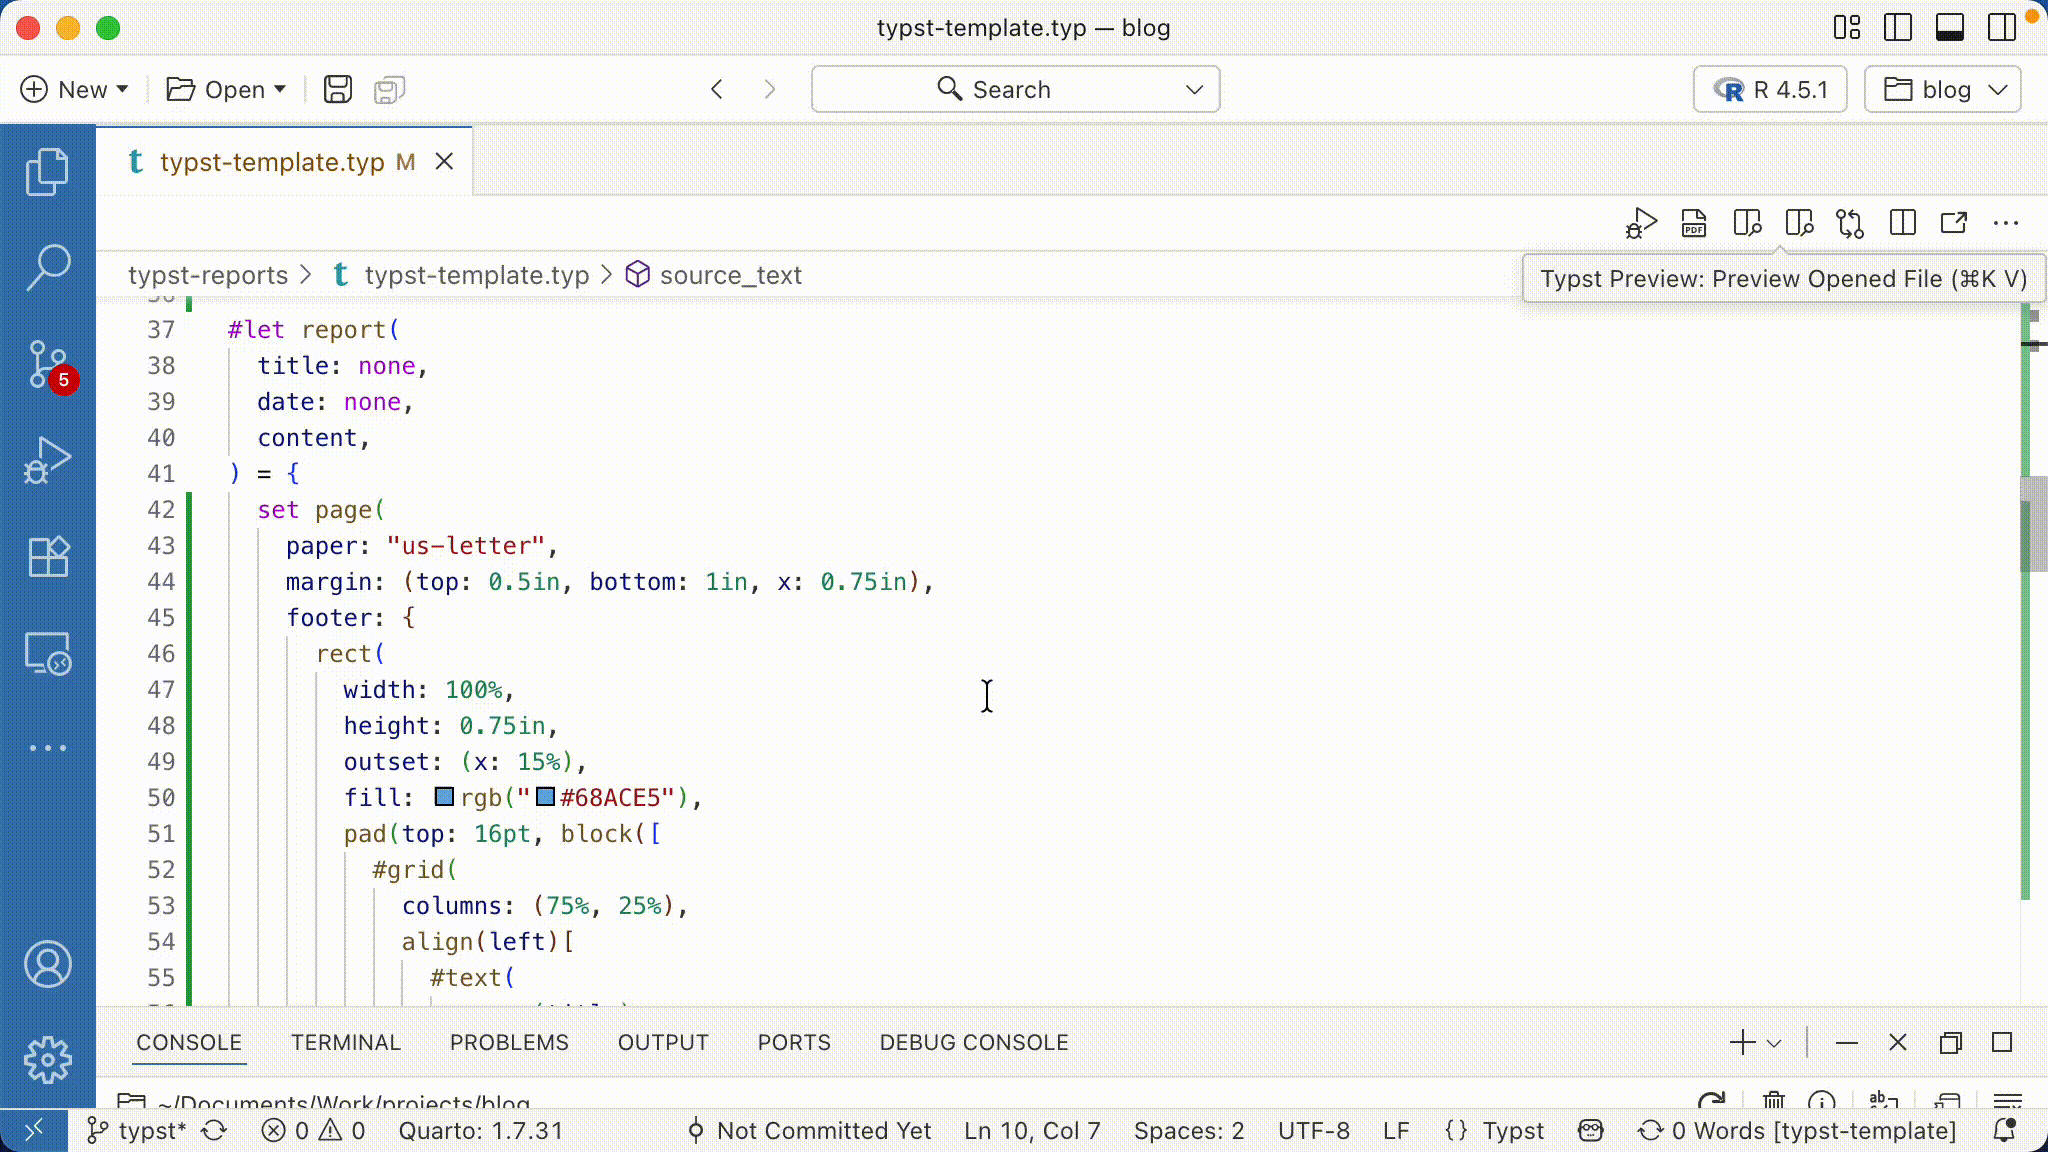Click the color swatch next to #68ACE5
The image size is (2048, 1152).
pos(545,797)
